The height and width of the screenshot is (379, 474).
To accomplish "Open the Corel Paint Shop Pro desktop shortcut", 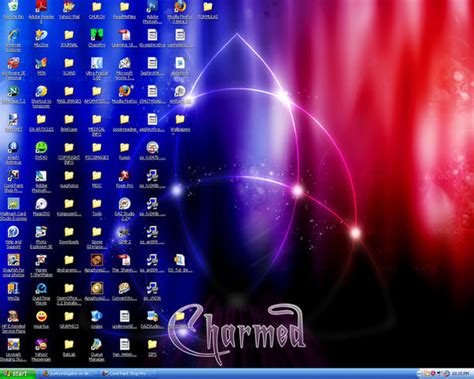I will coord(13,181).
